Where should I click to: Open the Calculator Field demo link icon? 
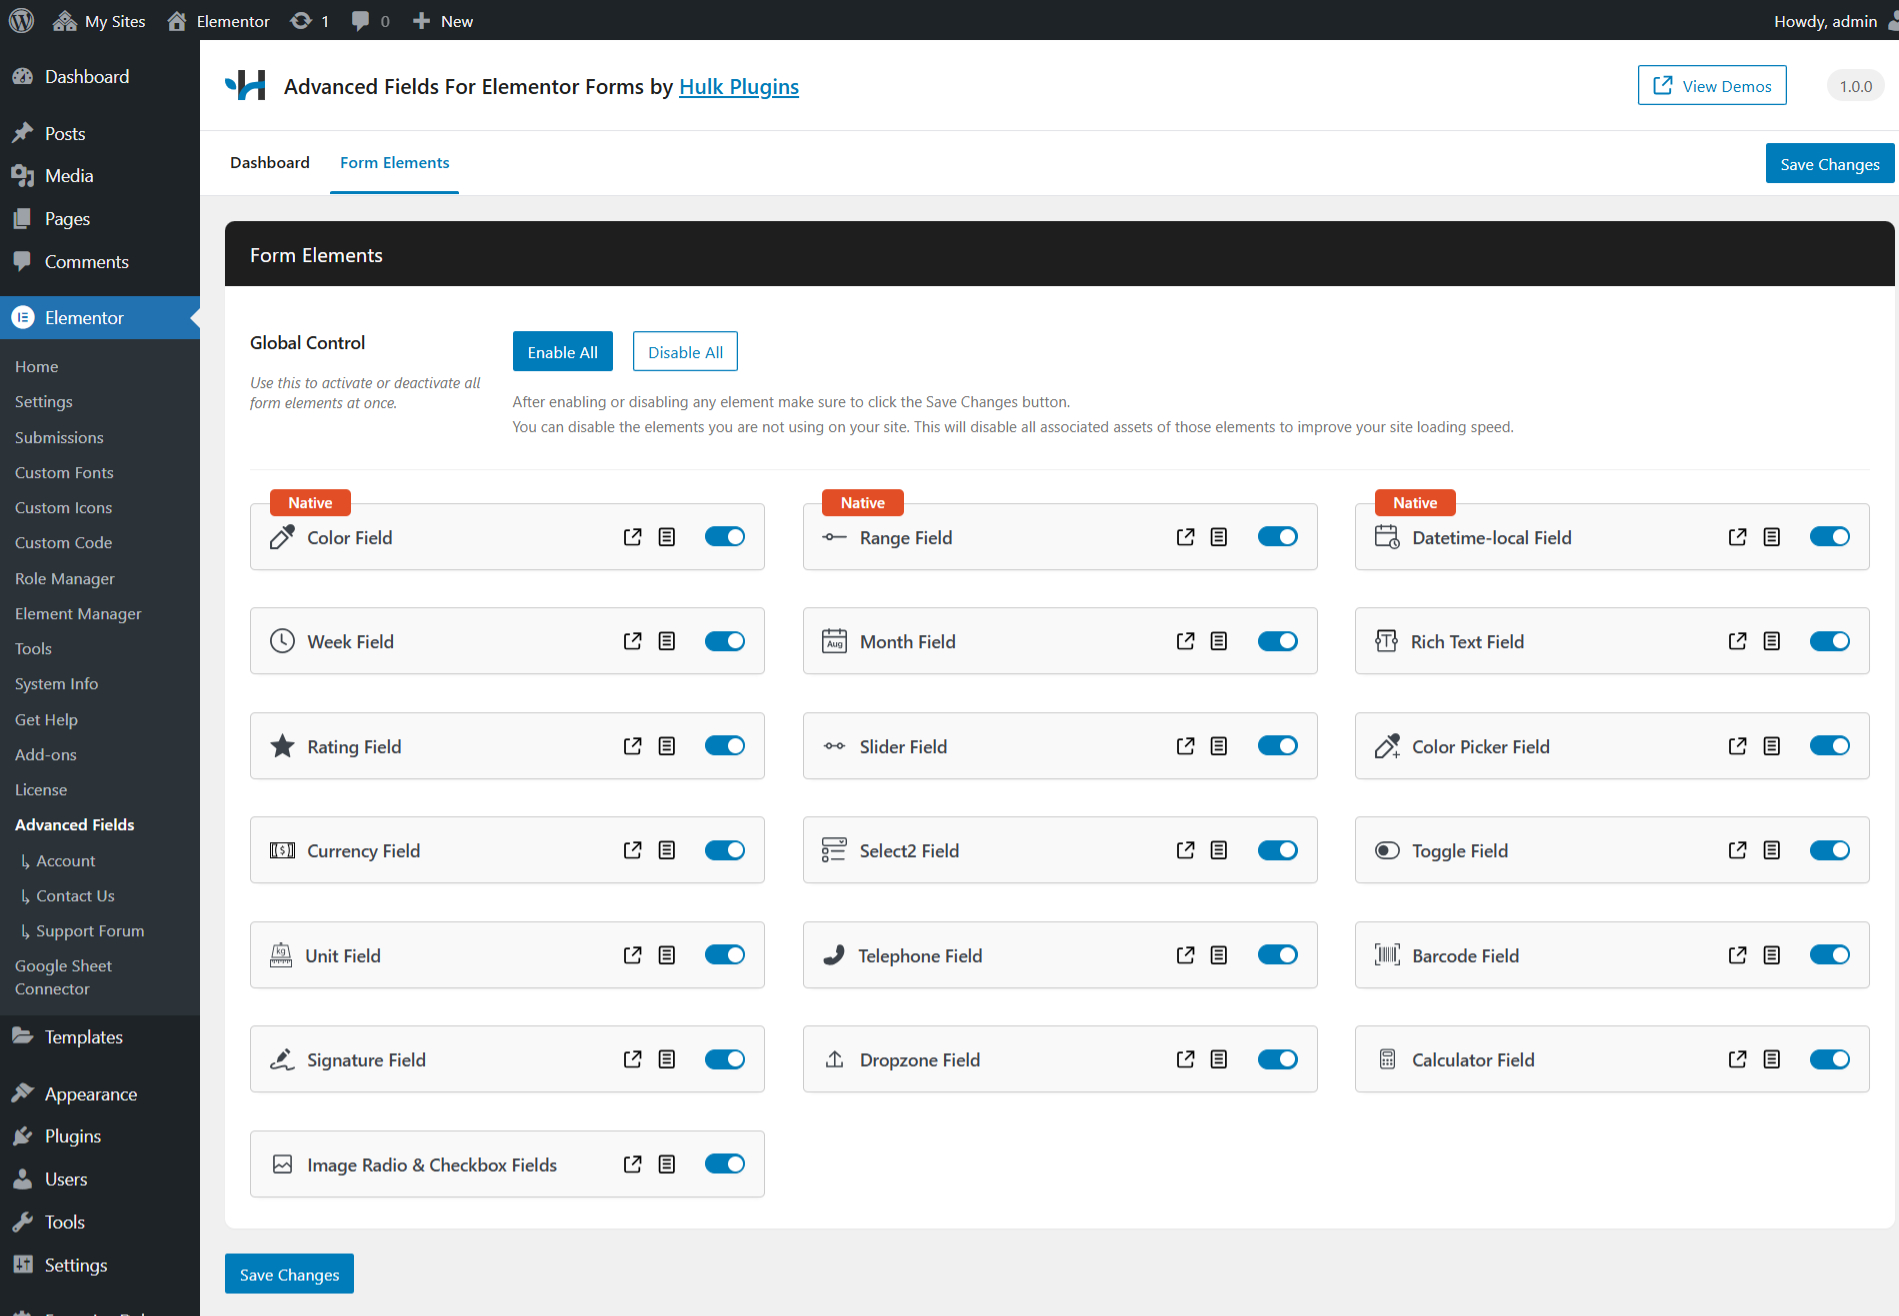point(1737,1059)
